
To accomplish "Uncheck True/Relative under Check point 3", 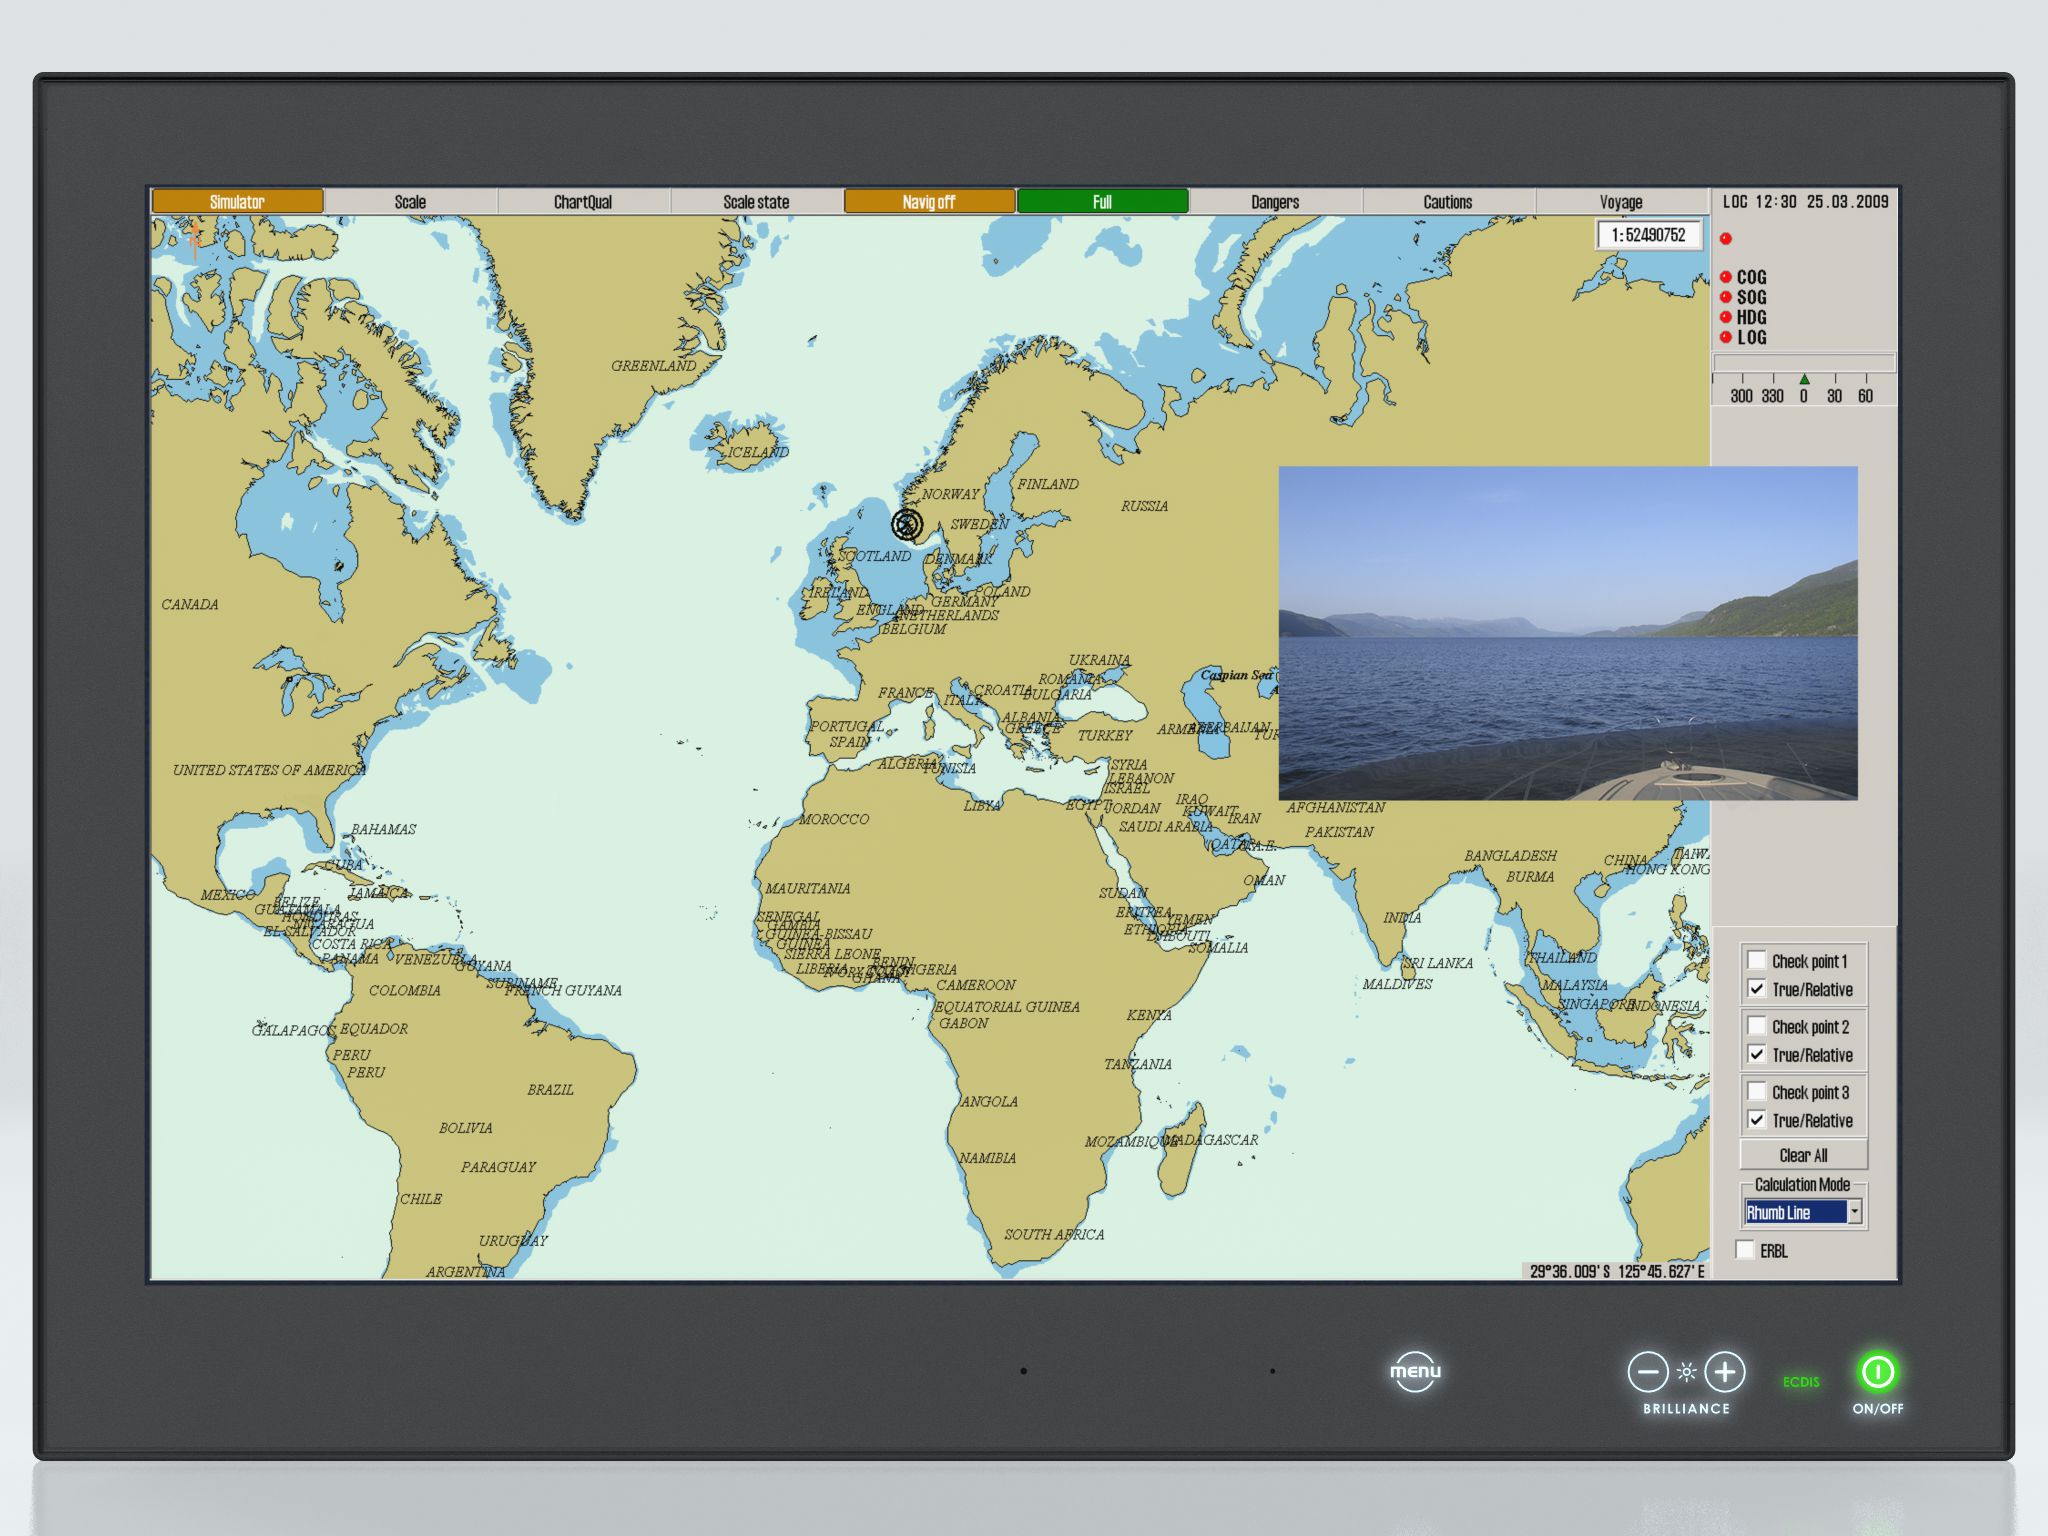I will [x=1757, y=1119].
